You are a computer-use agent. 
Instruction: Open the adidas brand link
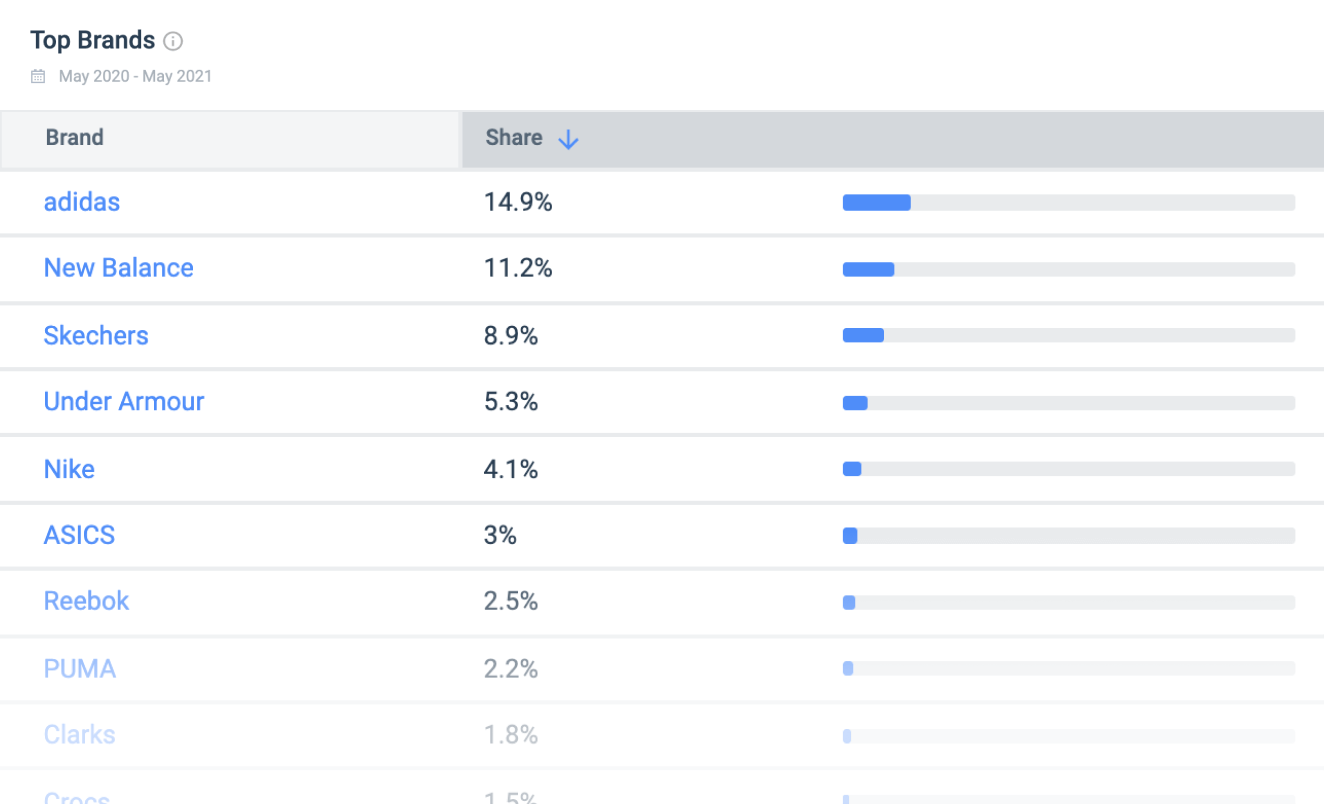coord(82,202)
